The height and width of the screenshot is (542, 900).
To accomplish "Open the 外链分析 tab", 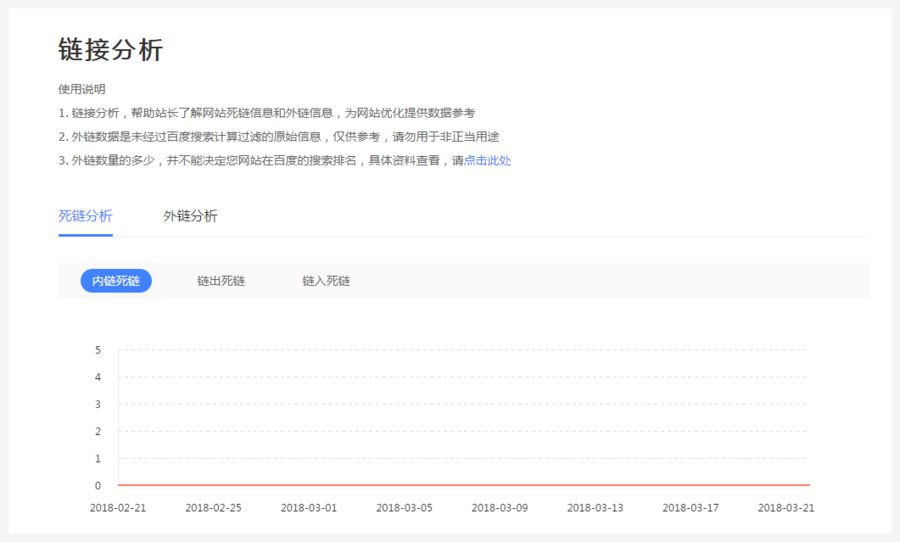I will click(x=190, y=216).
